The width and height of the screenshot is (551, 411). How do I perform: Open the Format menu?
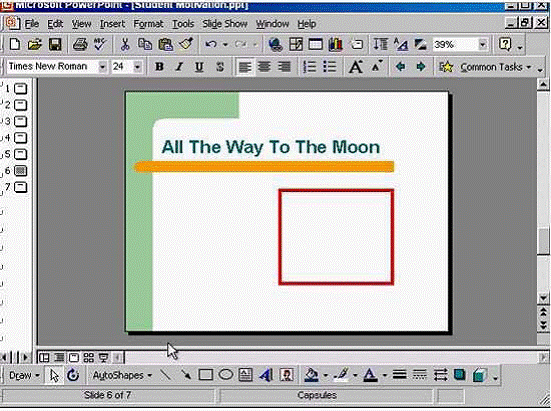pyautogui.click(x=148, y=24)
